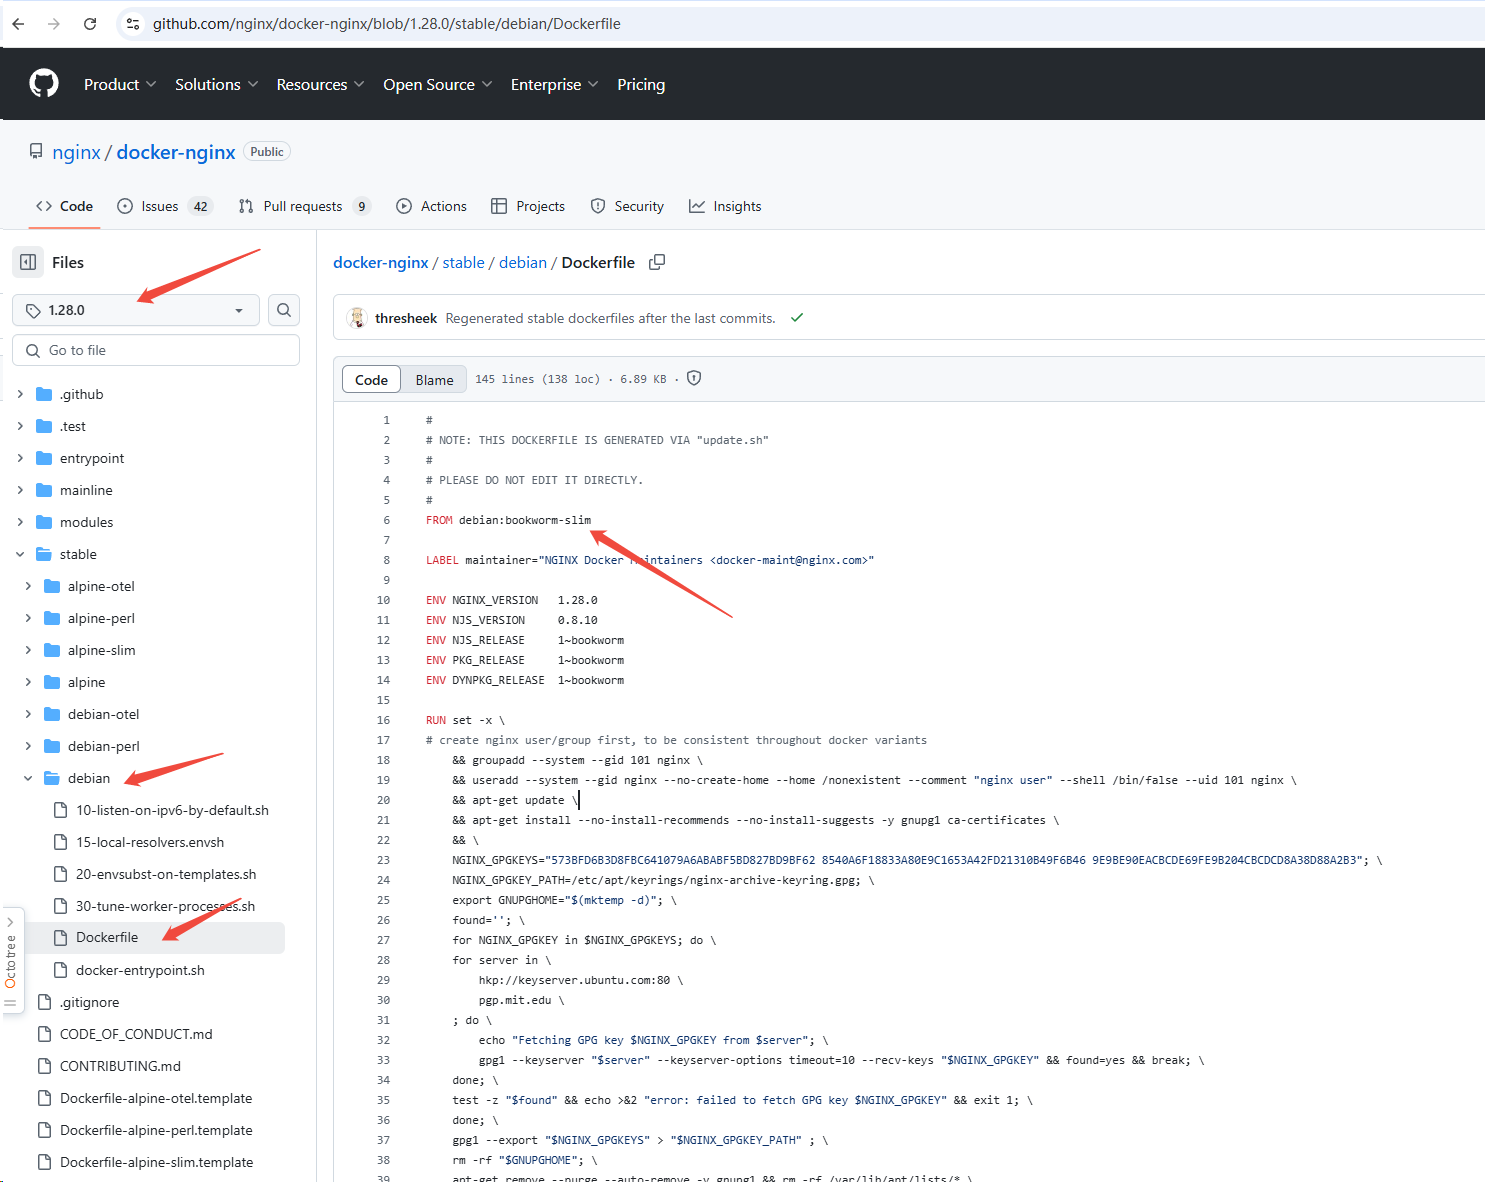The image size is (1485, 1182).
Task: Click the repository icon beside nginx
Action: [x=36, y=152]
